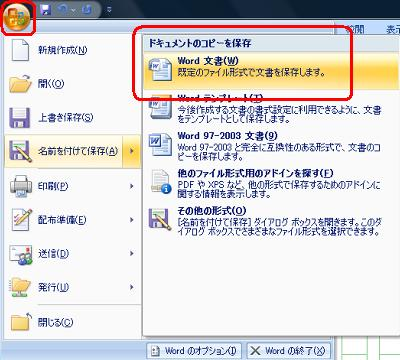
Task: Choose Word 97-2003 文書(9) option
Action: point(272,146)
